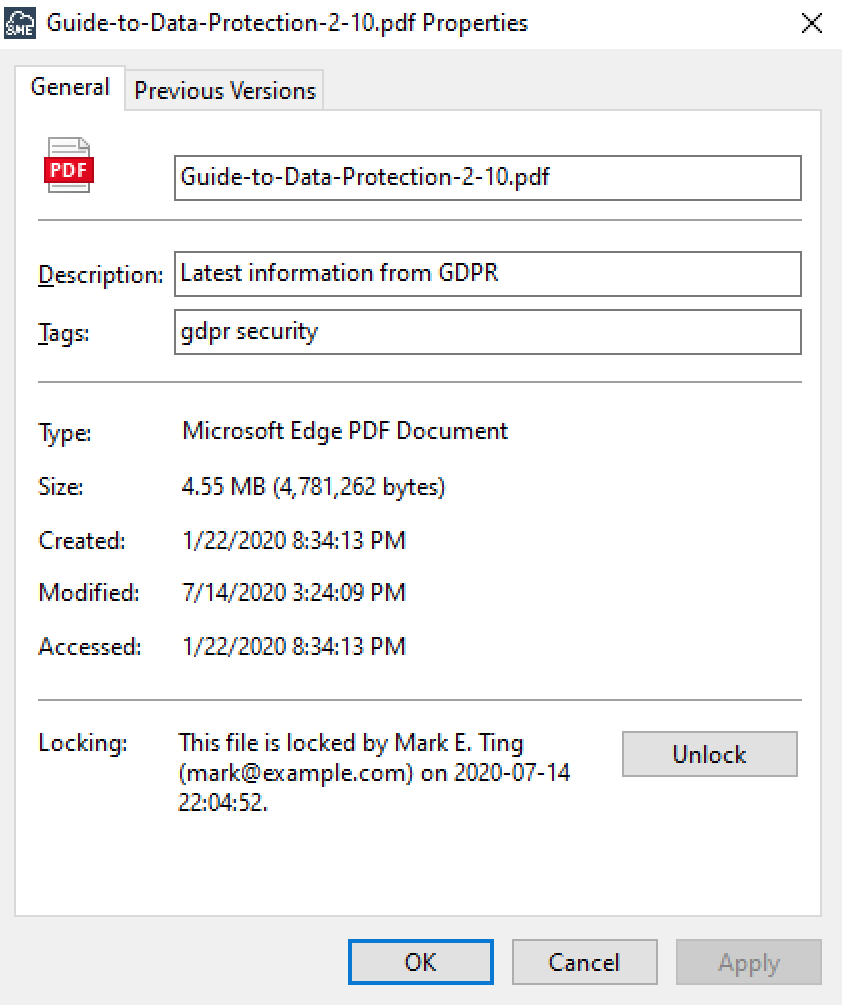The width and height of the screenshot is (842, 1005).
Task: Click the Accessed date value
Action: tap(293, 646)
